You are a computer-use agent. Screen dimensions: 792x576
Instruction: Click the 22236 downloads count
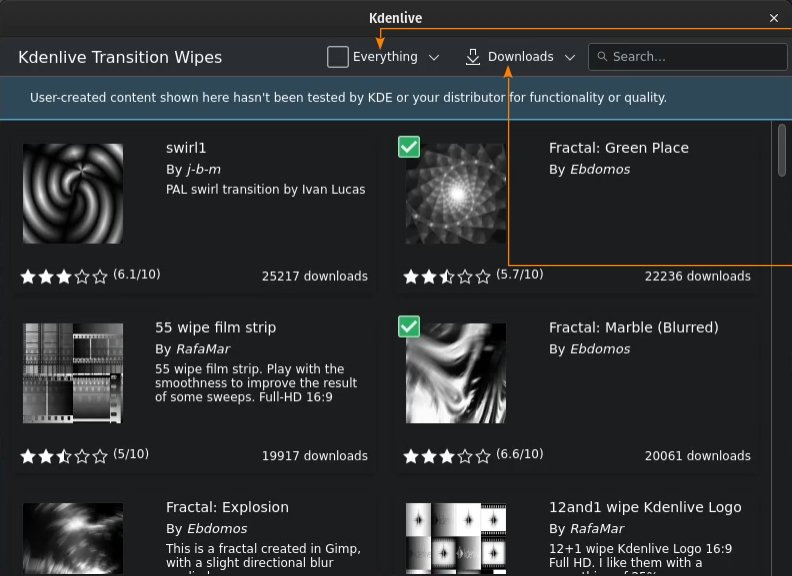(x=698, y=276)
